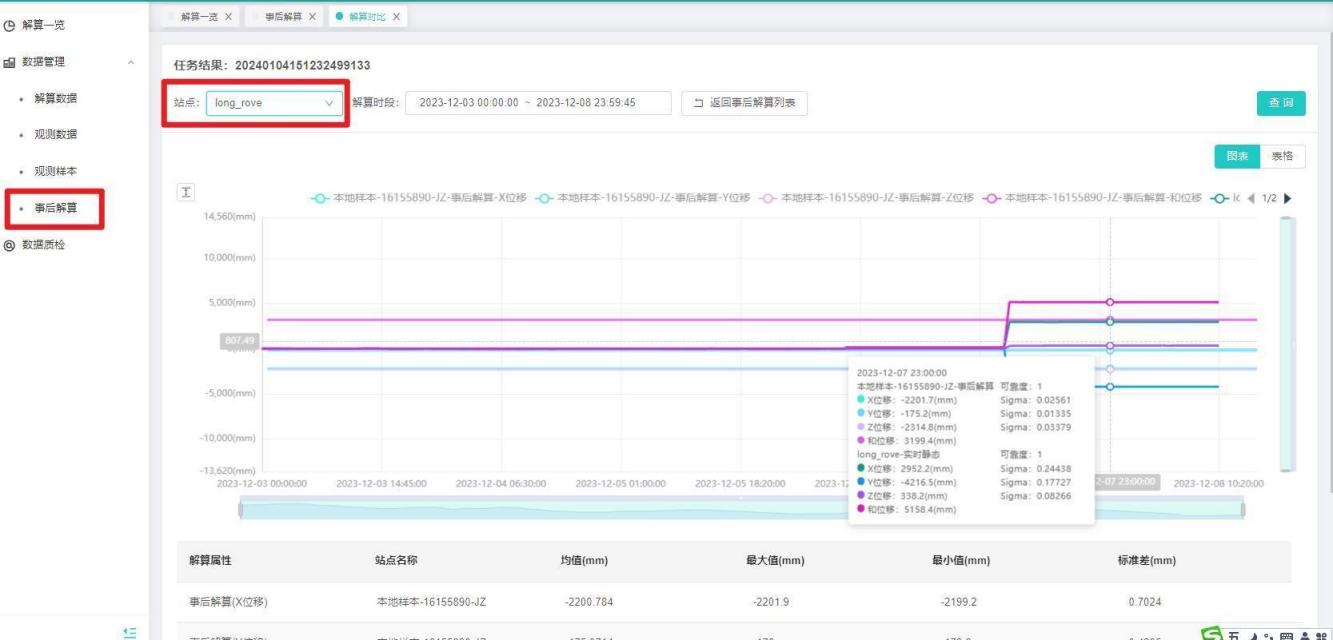Switch to the 事后解算 tab
This screenshot has height=640, width=1333.
[x=281, y=17]
